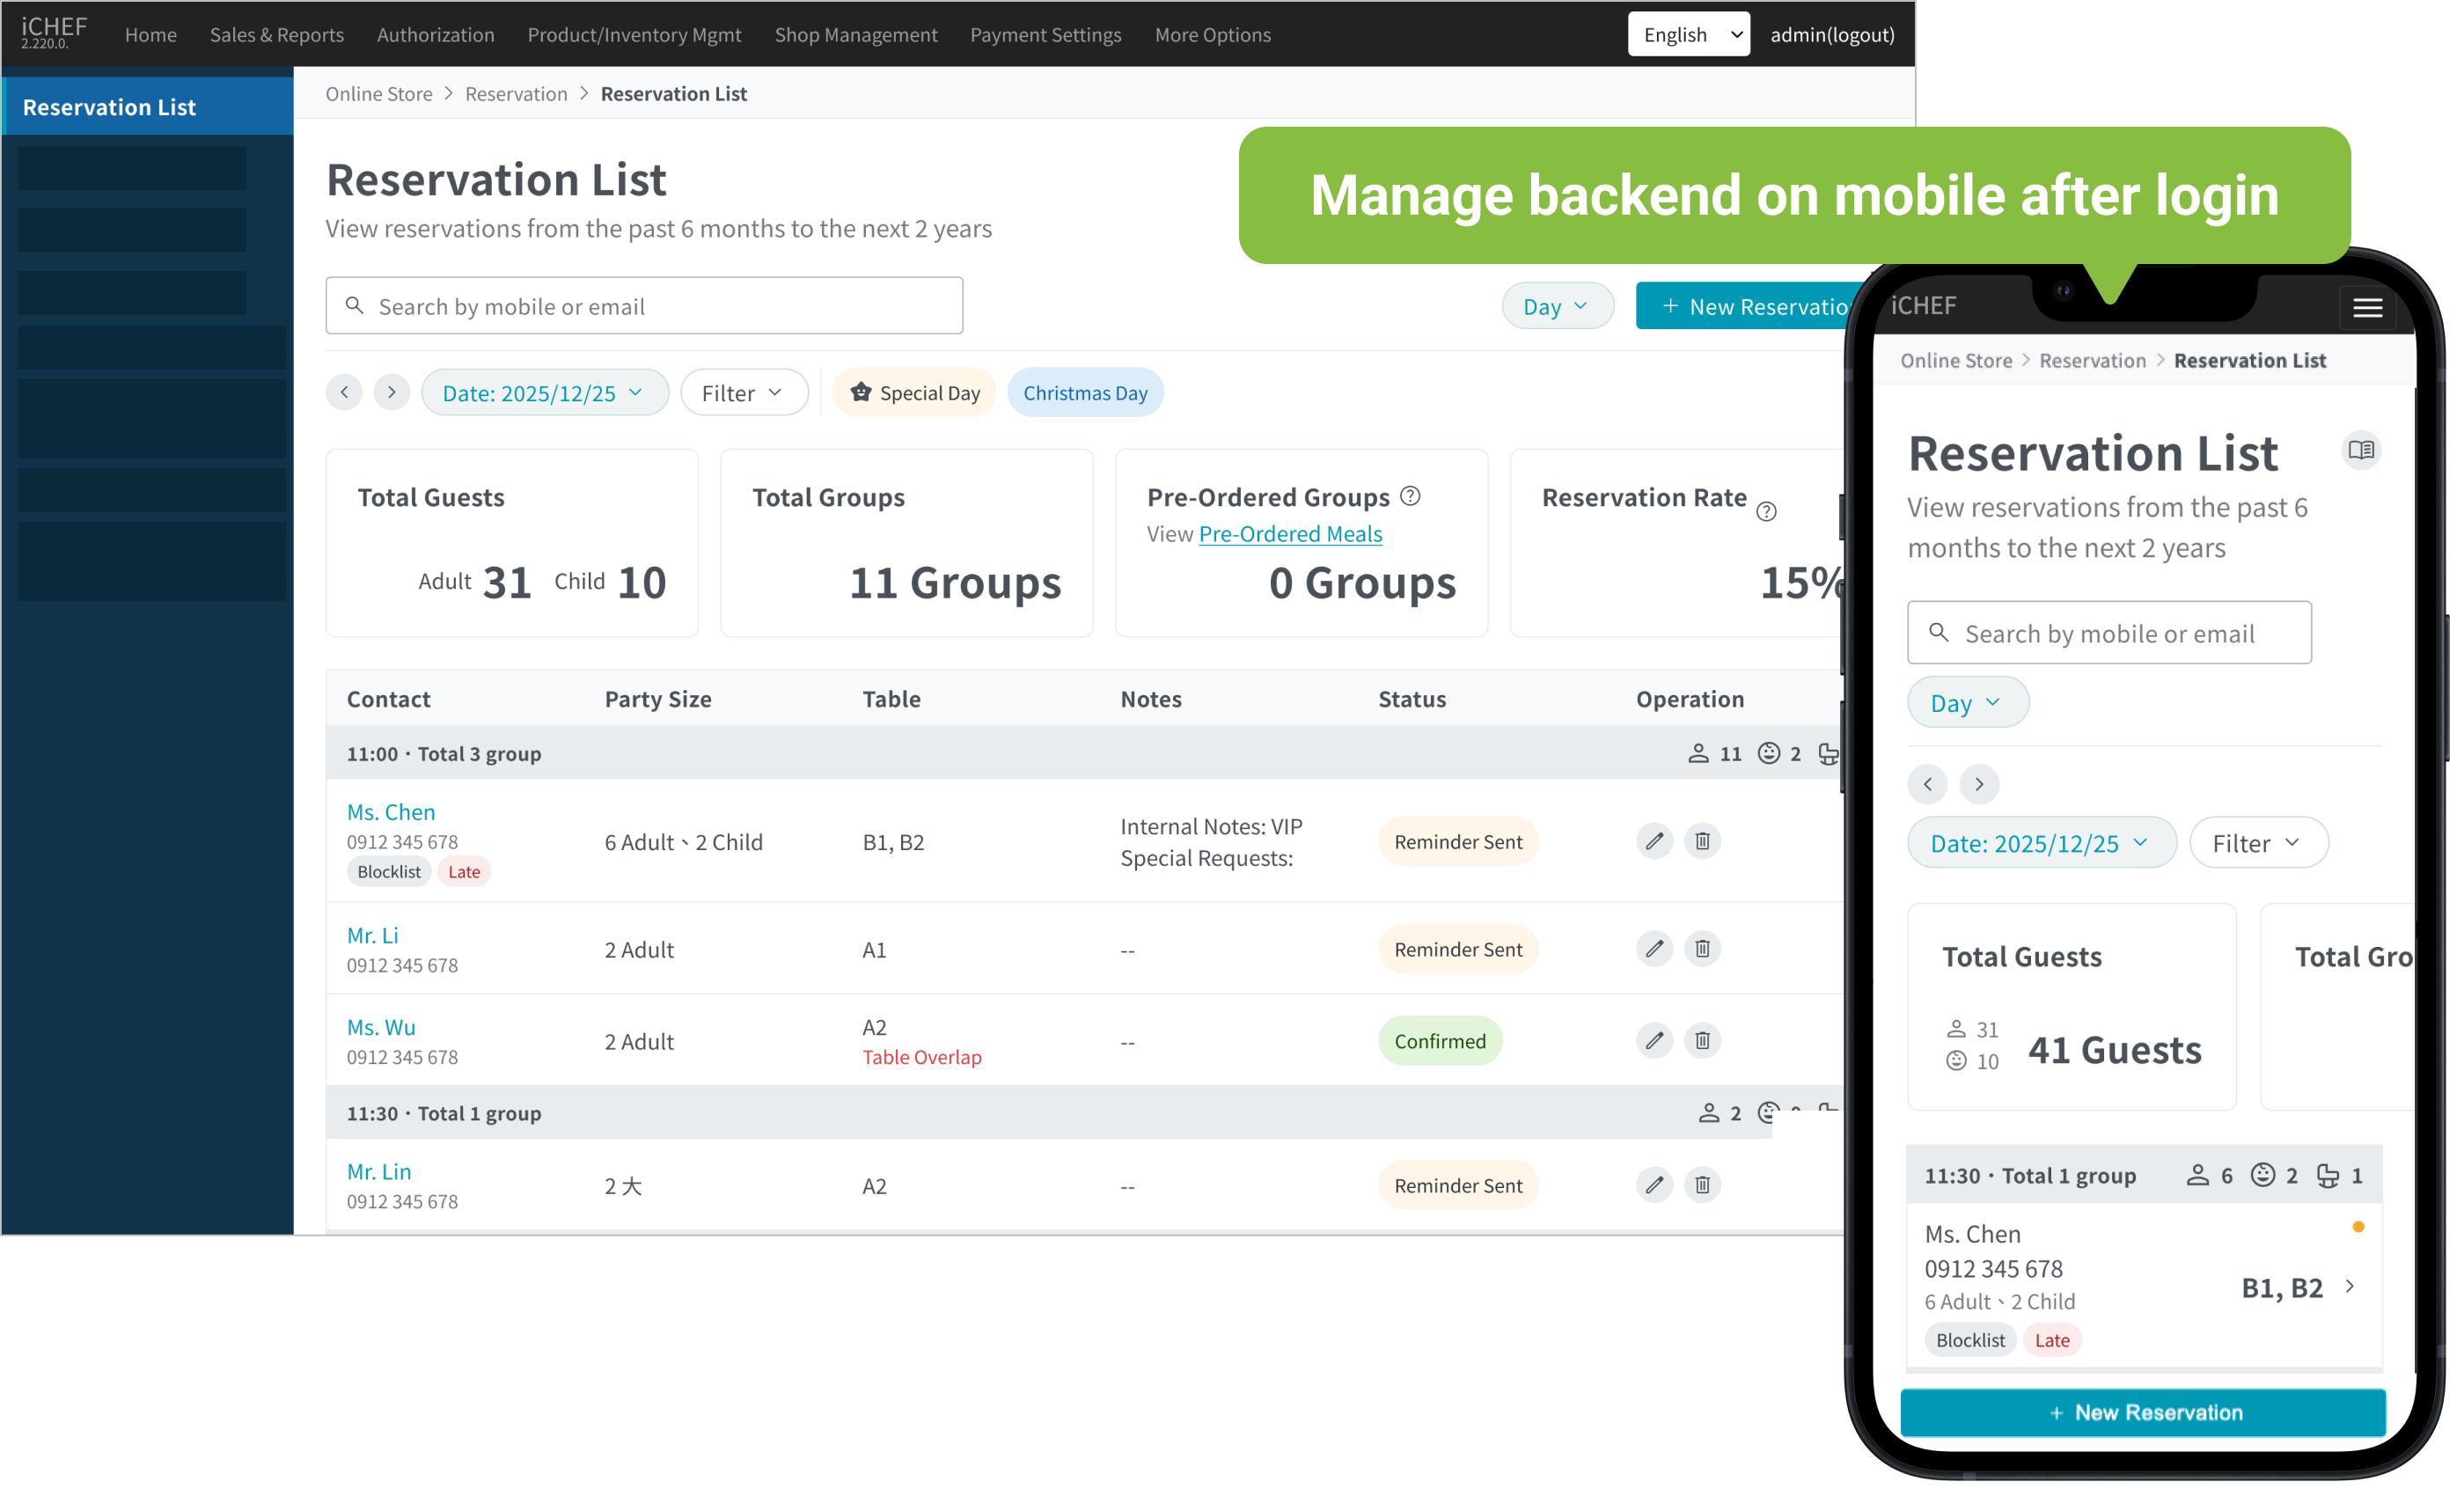Screen dimensions: 2464x1489
Task: Edit Ms. Chen's reservation with pencil icon
Action: click(1654, 841)
